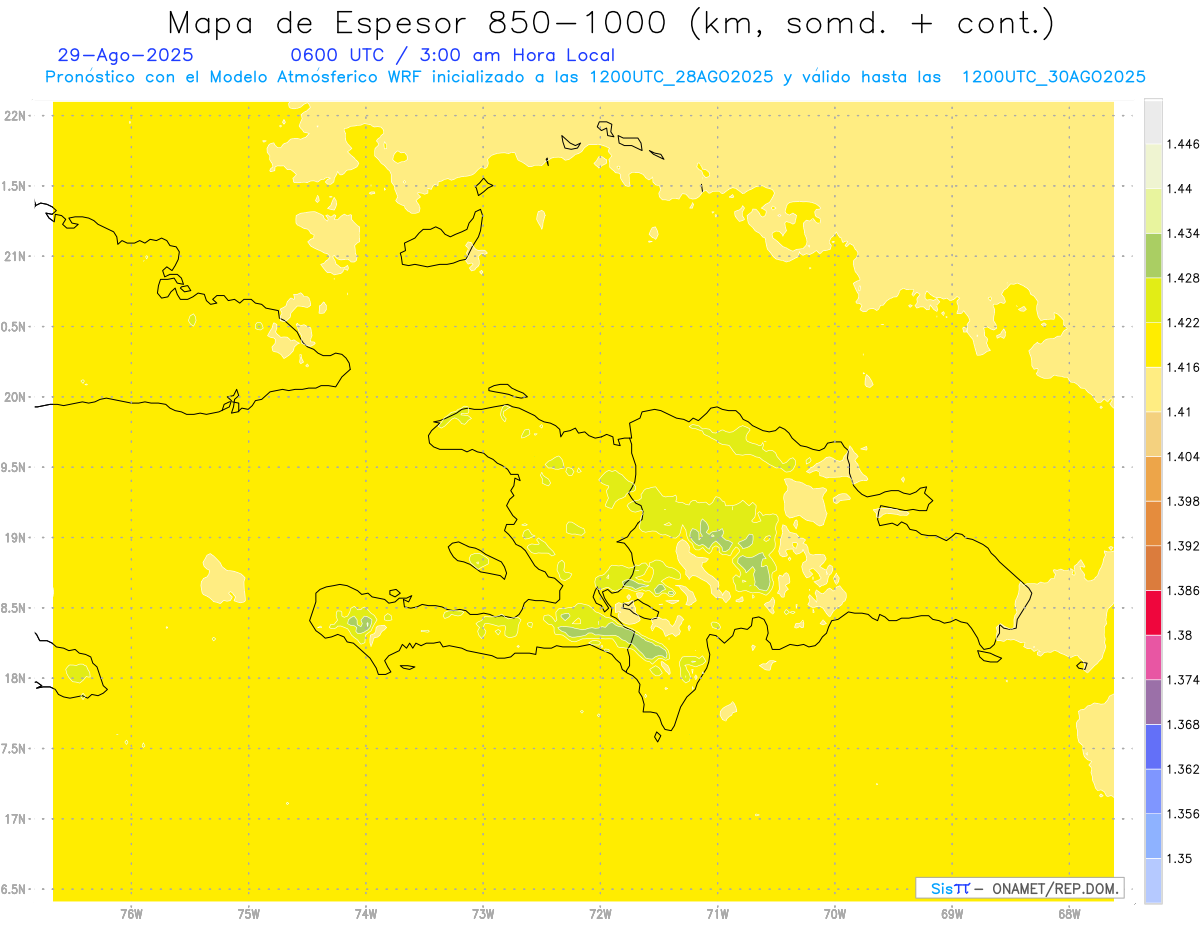
Task: Click the blue swatch between 1.362 and 1.368
Action: 1153,746
